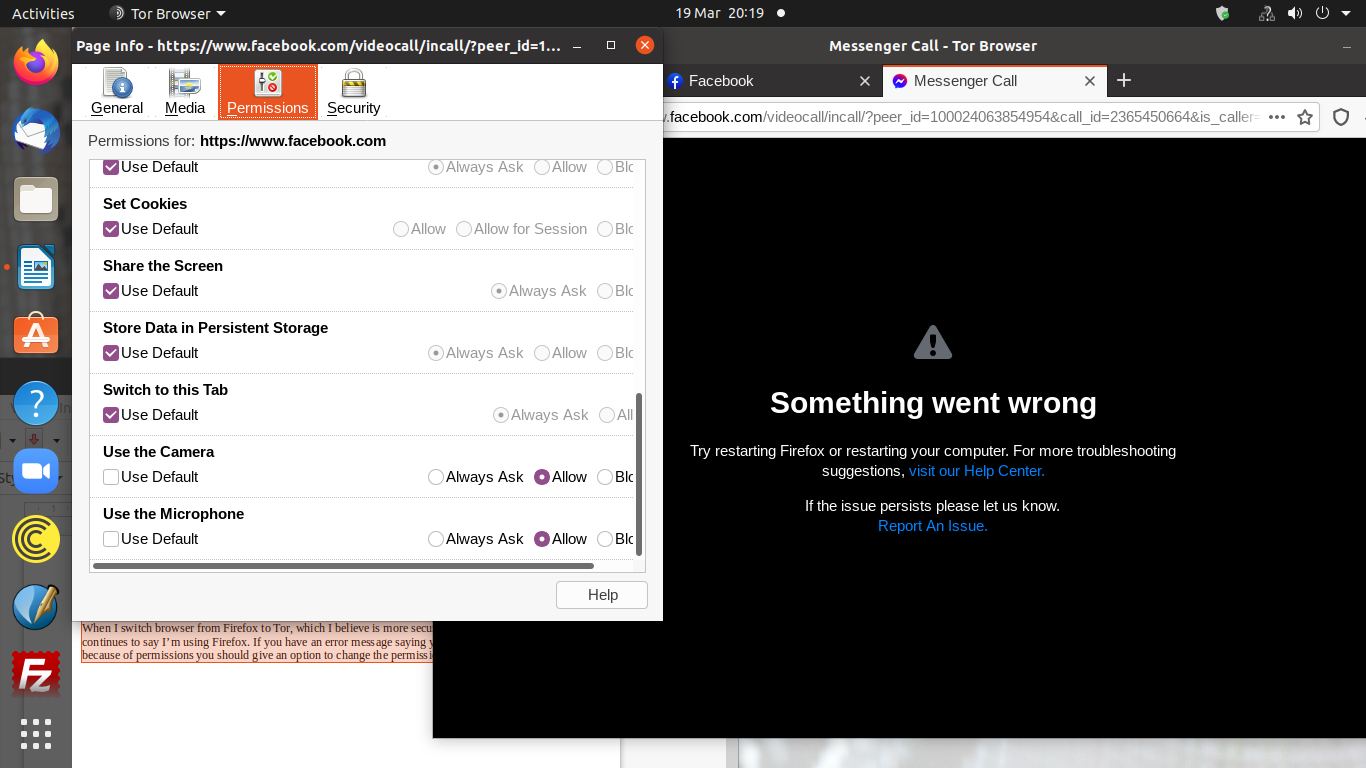Open the Help icon in the dock
Viewport: 1366px width, 768px height.
click(x=36, y=403)
